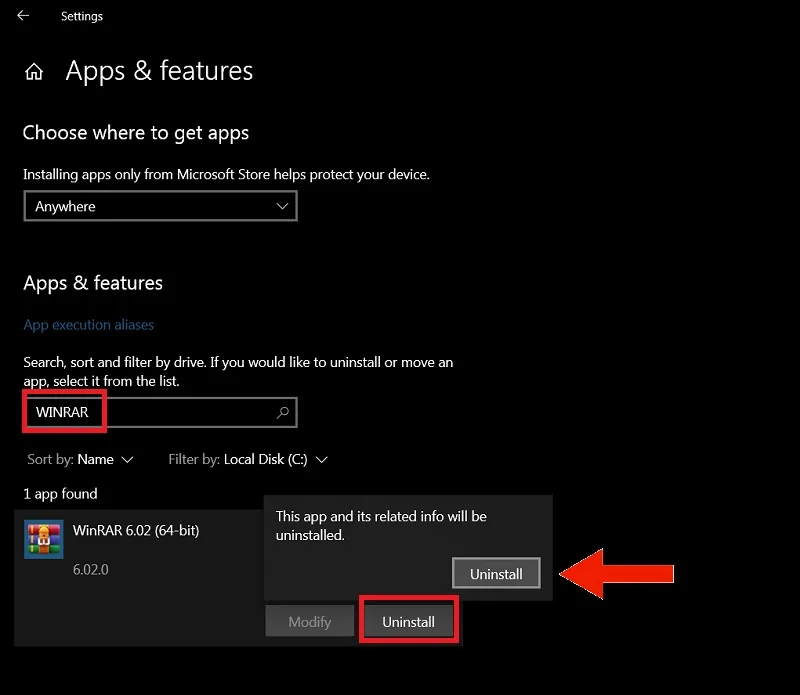Click the search magnifier icon

283,412
